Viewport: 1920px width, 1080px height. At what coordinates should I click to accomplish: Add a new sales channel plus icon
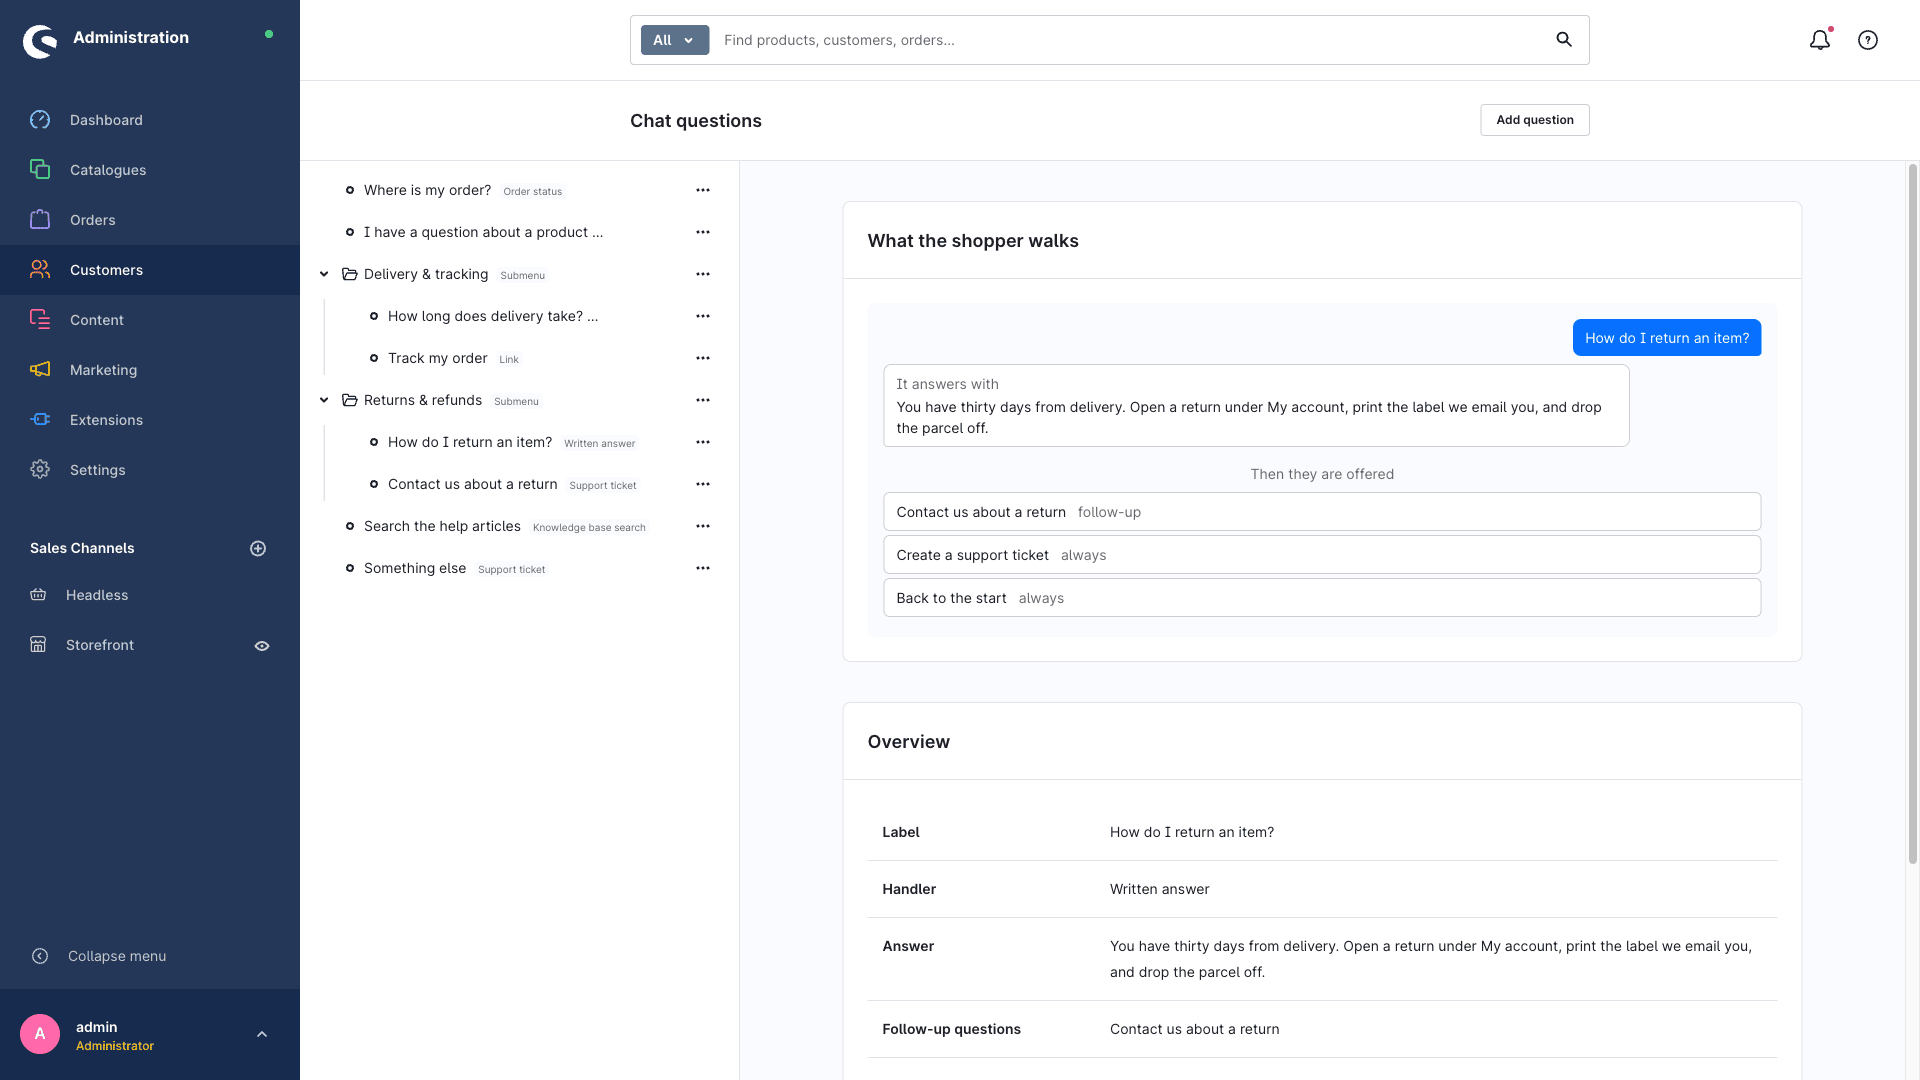pyautogui.click(x=258, y=548)
